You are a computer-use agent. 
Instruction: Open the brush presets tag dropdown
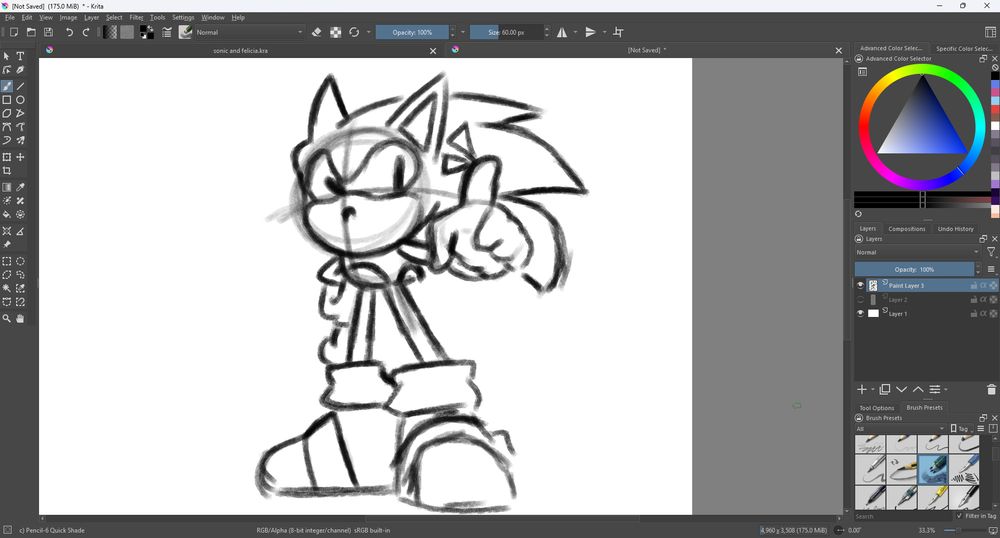pos(900,429)
